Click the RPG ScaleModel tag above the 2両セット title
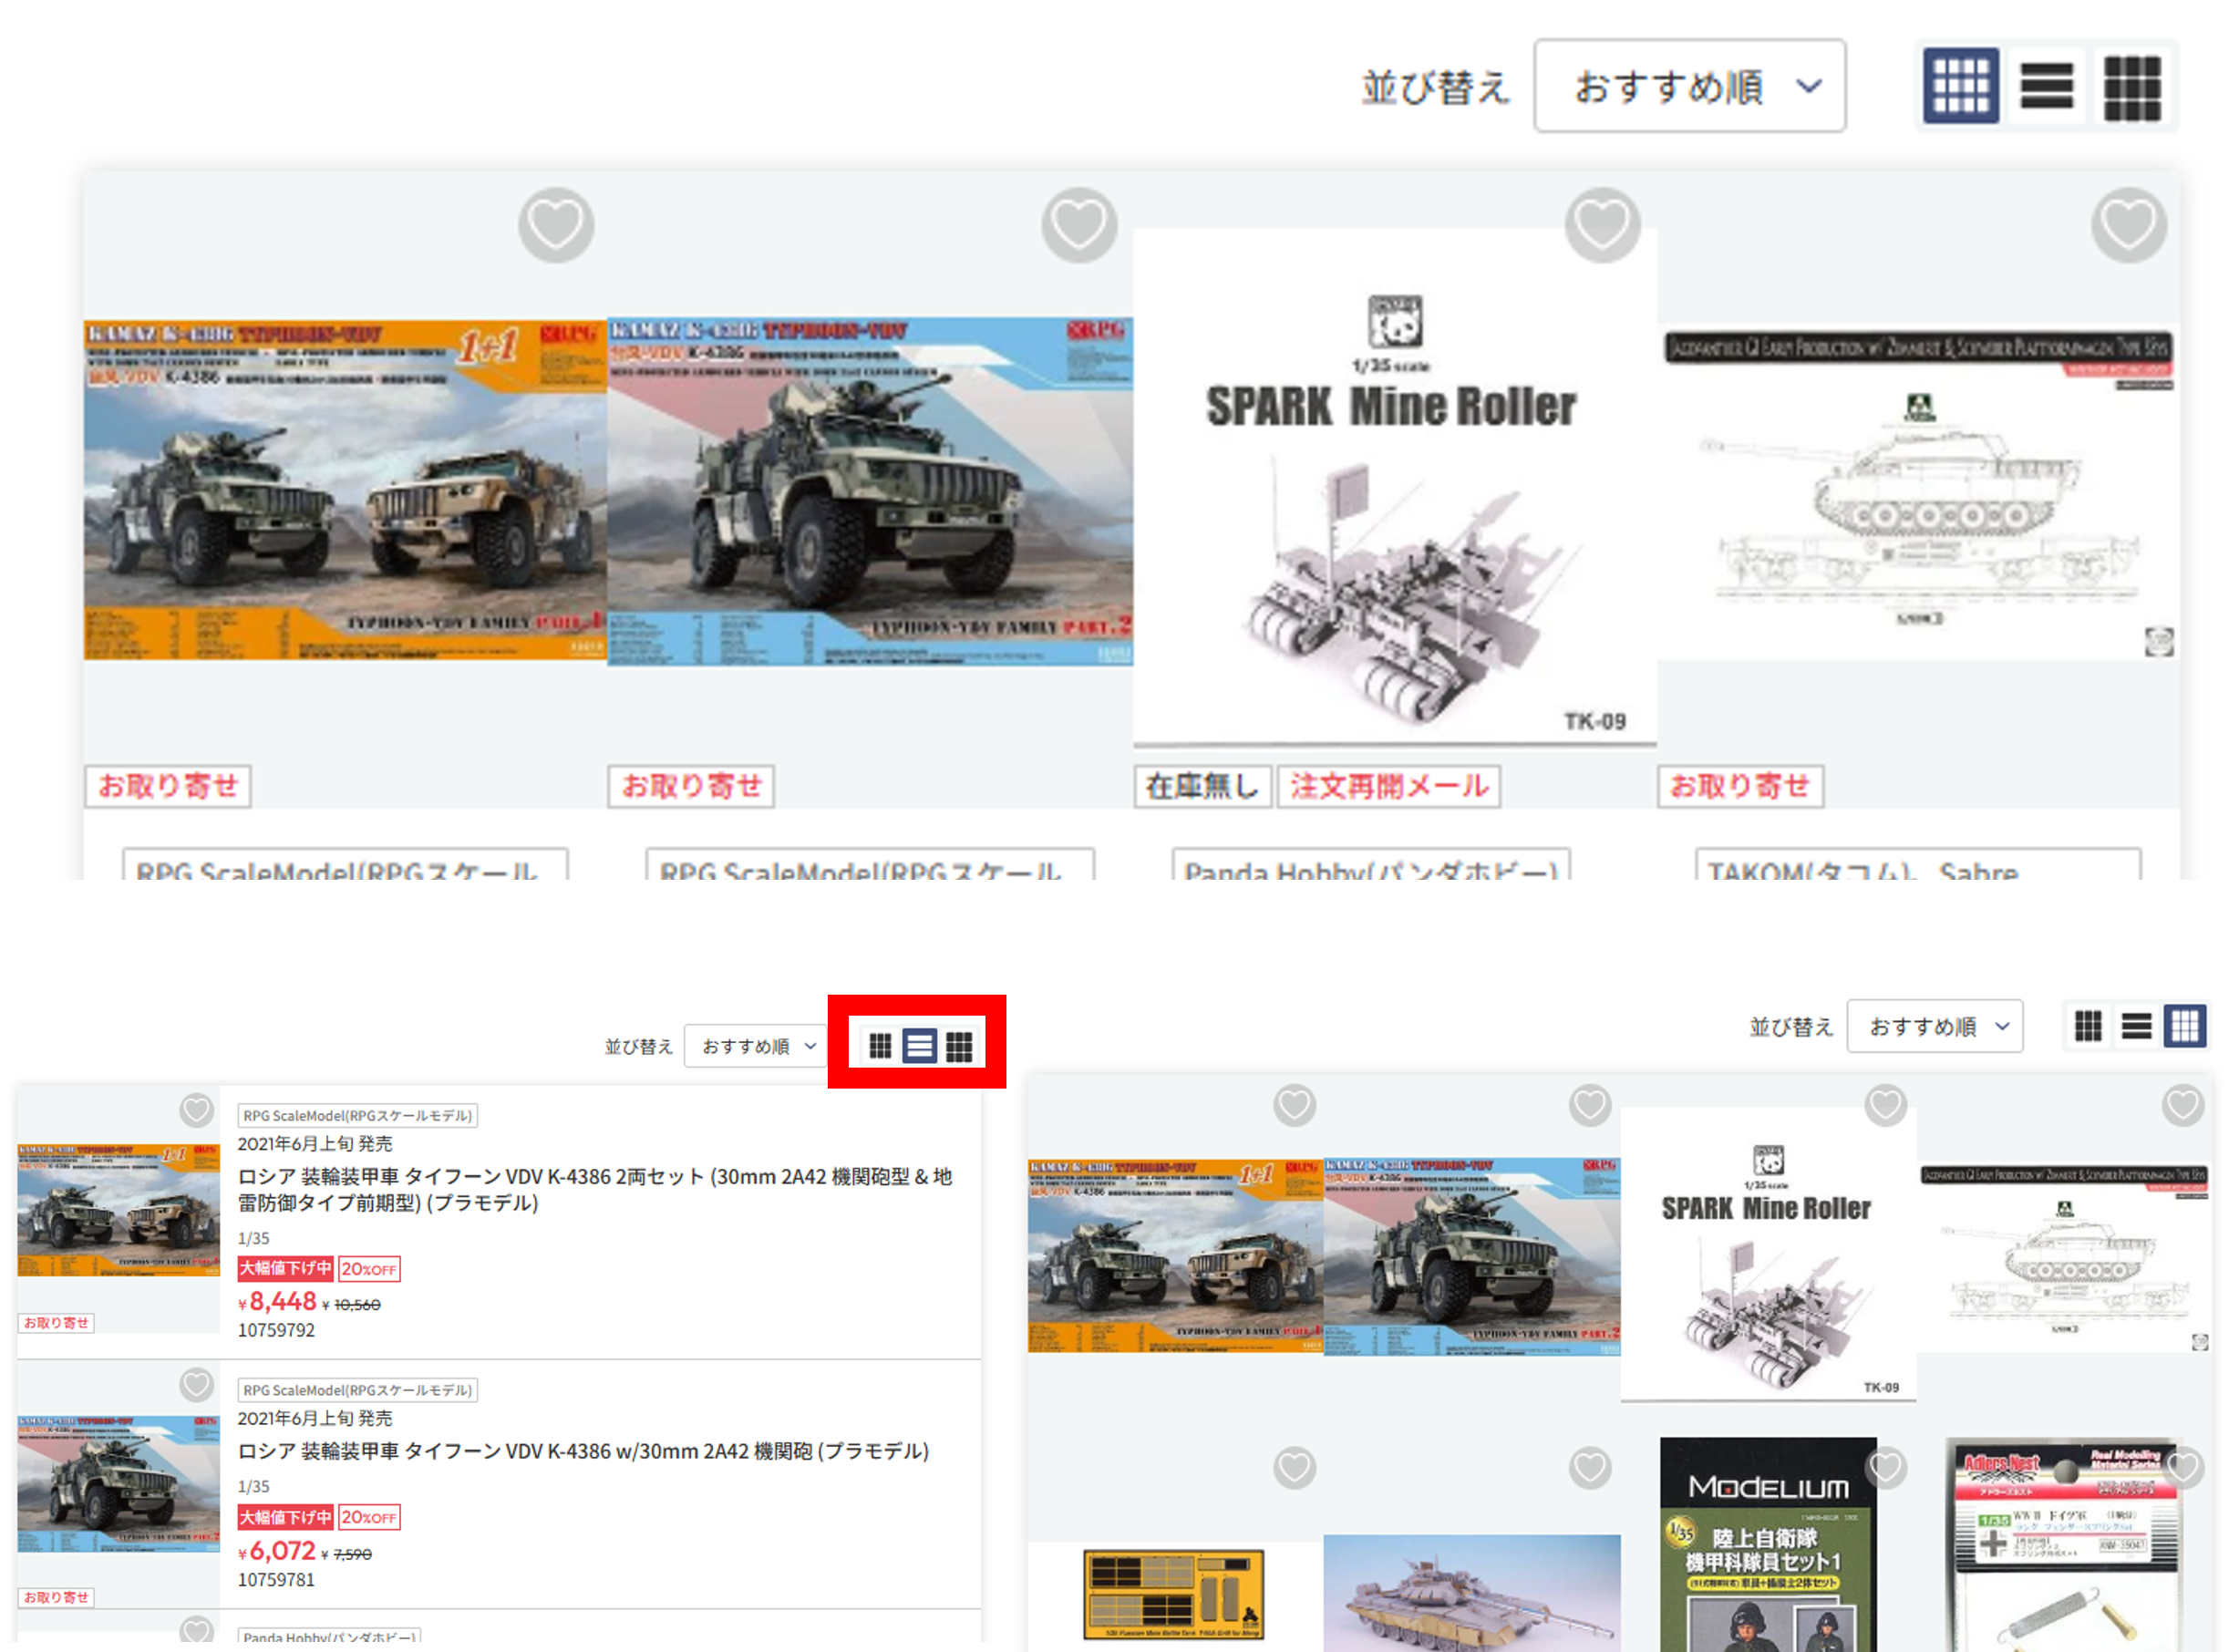The height and width of the screenshot is (1652, 2239). click(x=358, y=1116)
